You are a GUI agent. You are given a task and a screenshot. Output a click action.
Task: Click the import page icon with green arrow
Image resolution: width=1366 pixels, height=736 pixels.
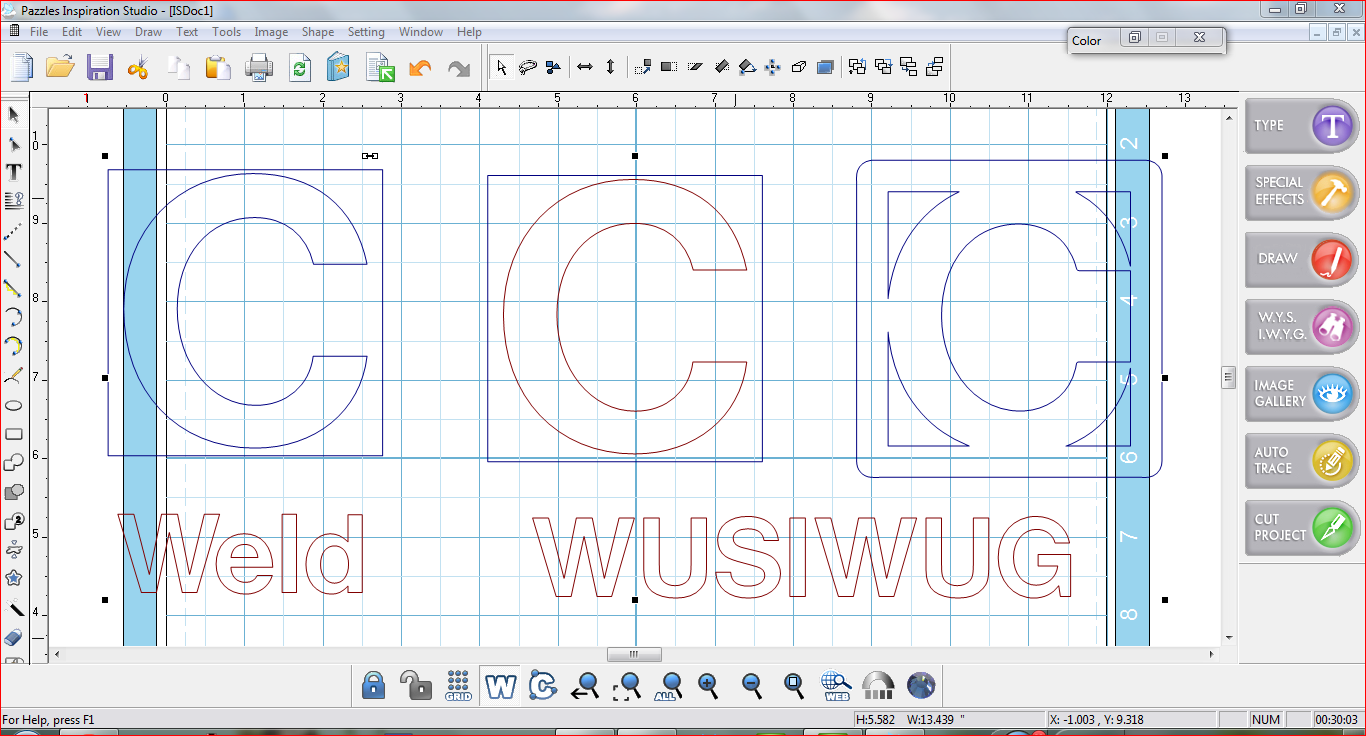coord(380,67)
